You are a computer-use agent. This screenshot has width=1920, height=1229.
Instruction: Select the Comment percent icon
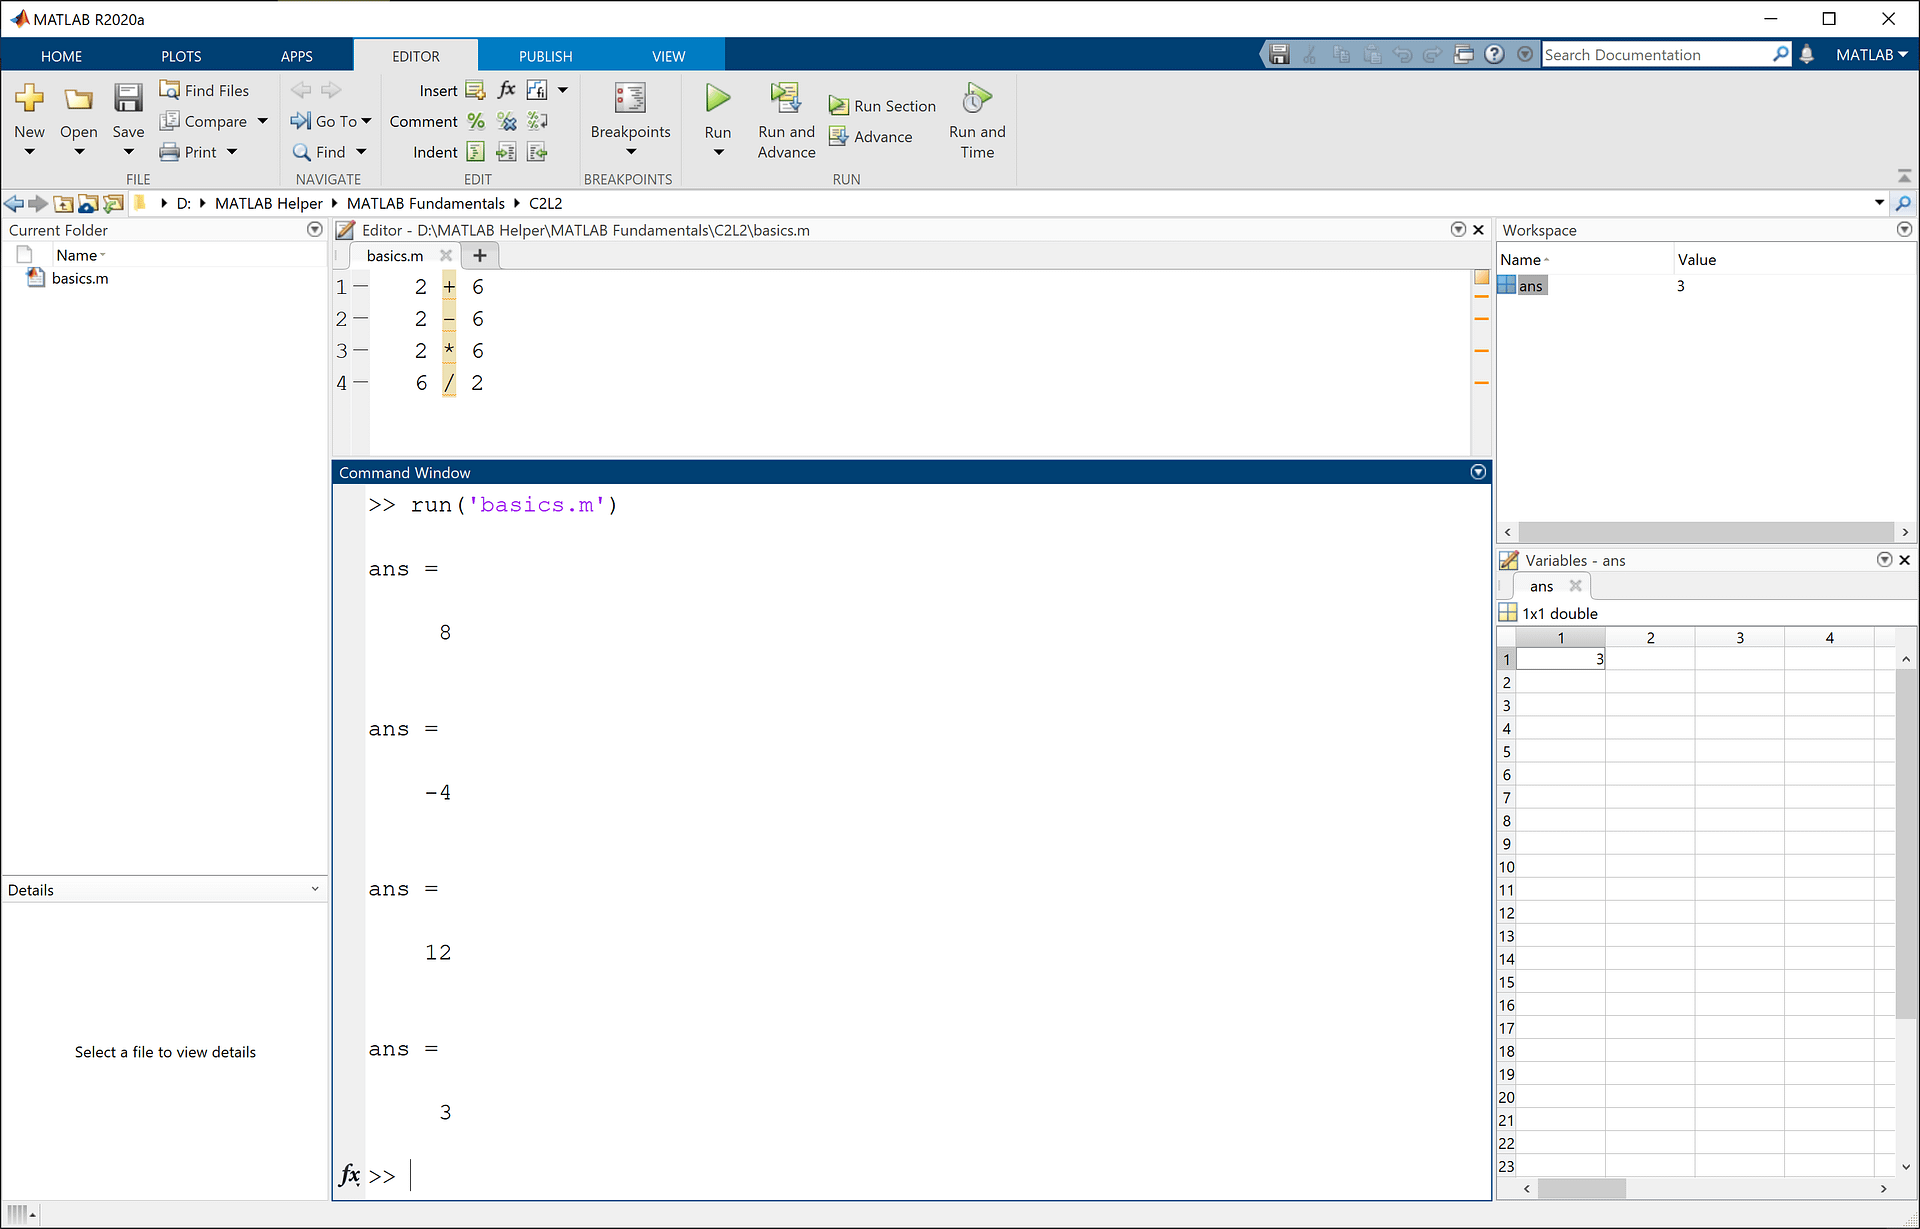475,121
